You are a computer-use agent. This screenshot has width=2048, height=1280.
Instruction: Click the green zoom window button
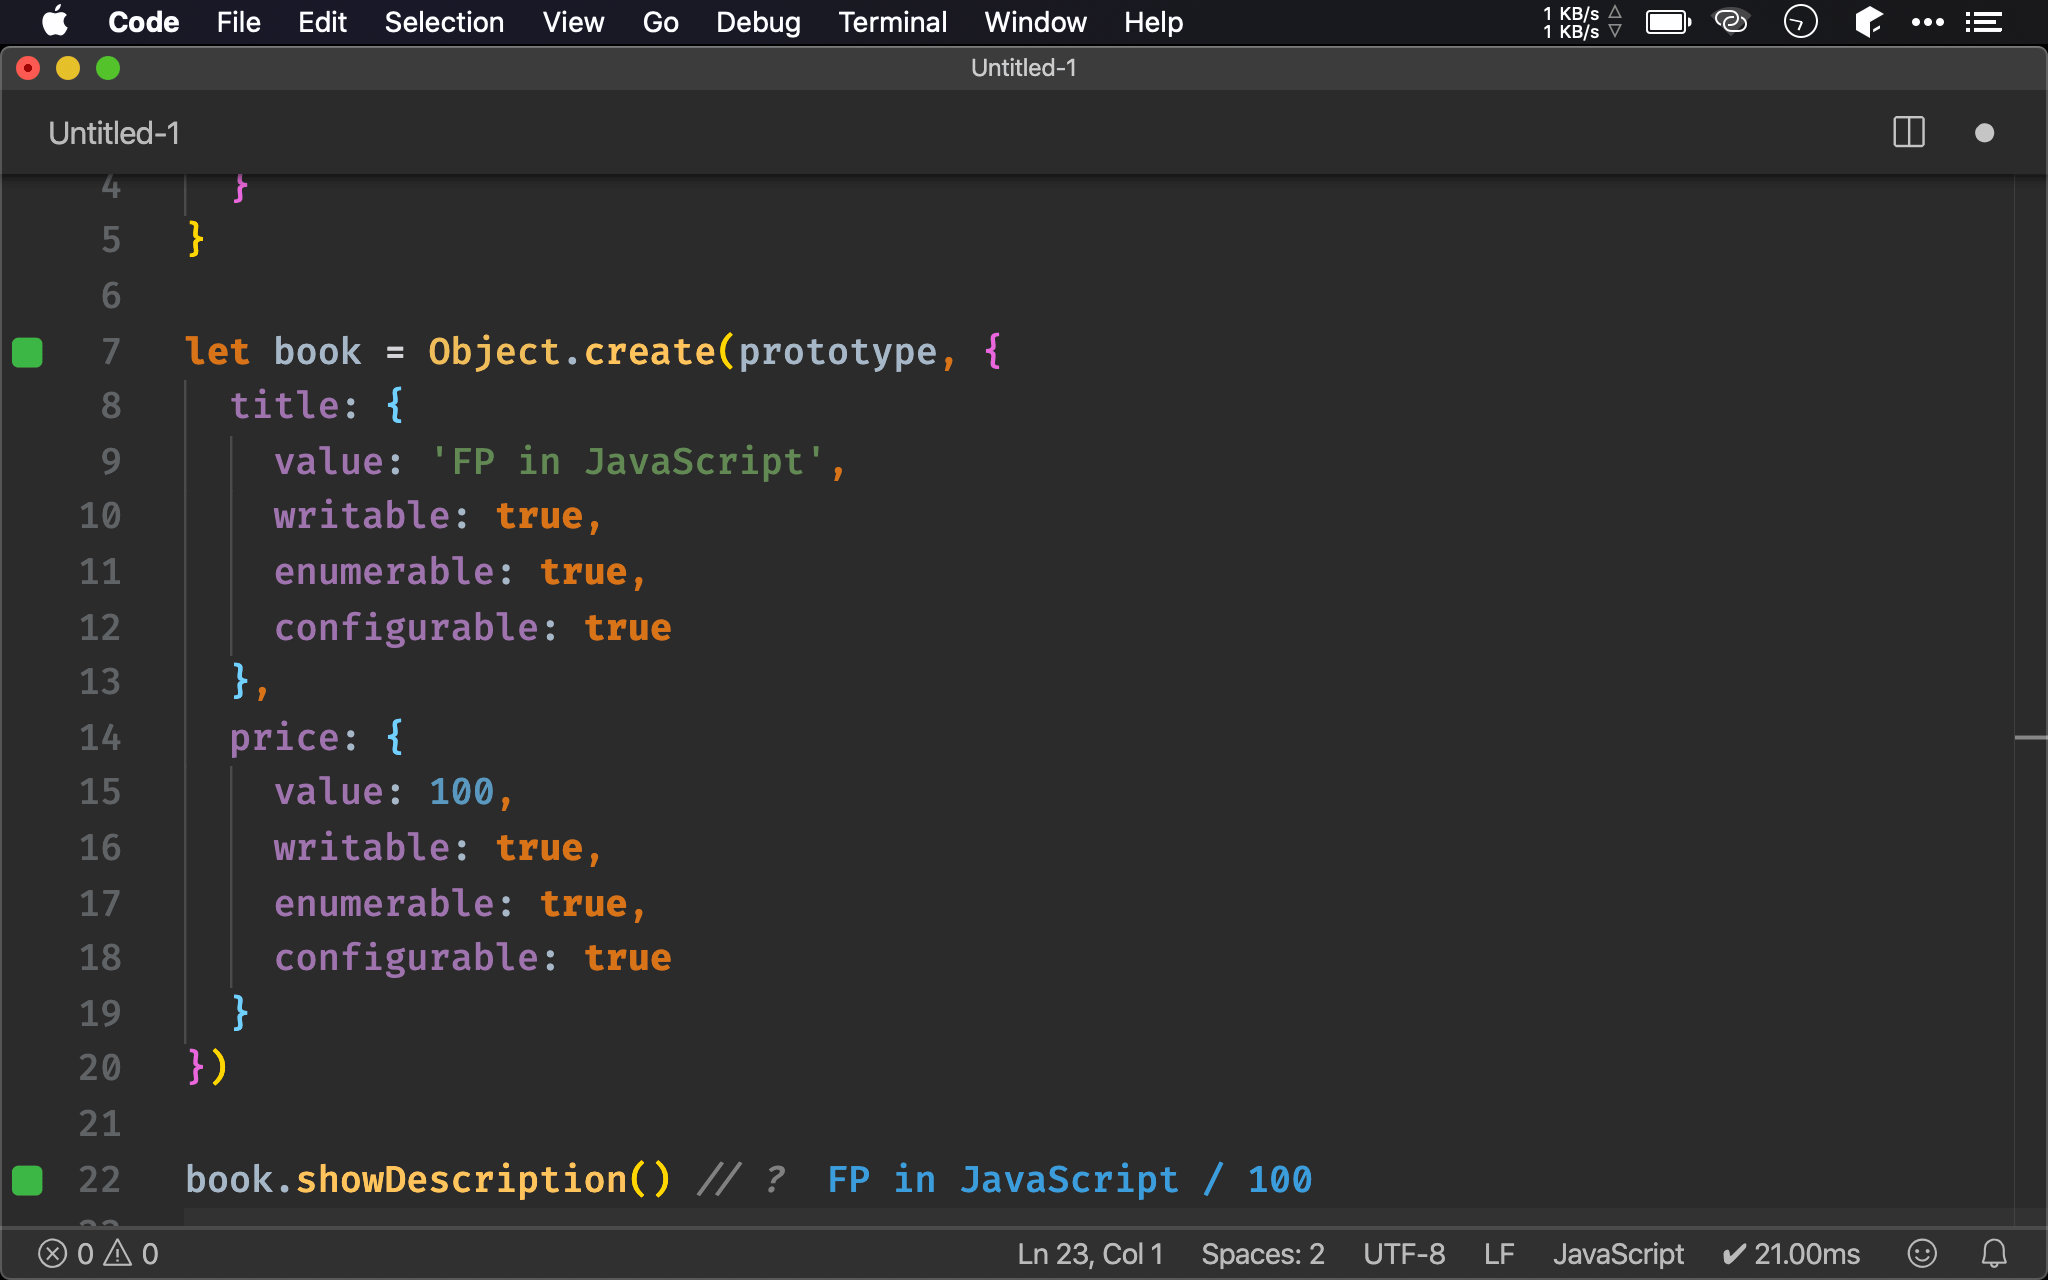108,68
